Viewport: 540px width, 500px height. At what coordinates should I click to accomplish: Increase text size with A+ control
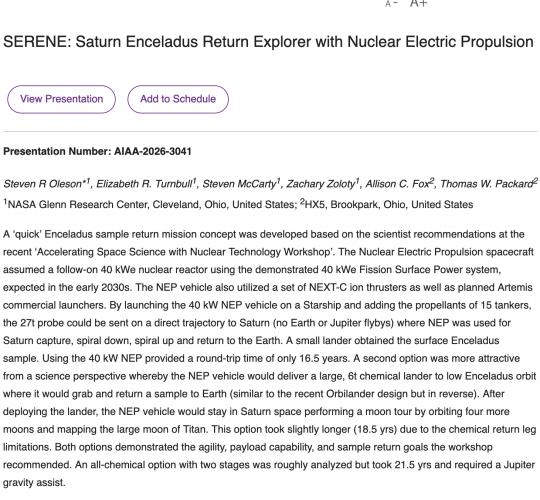(419, 3)
